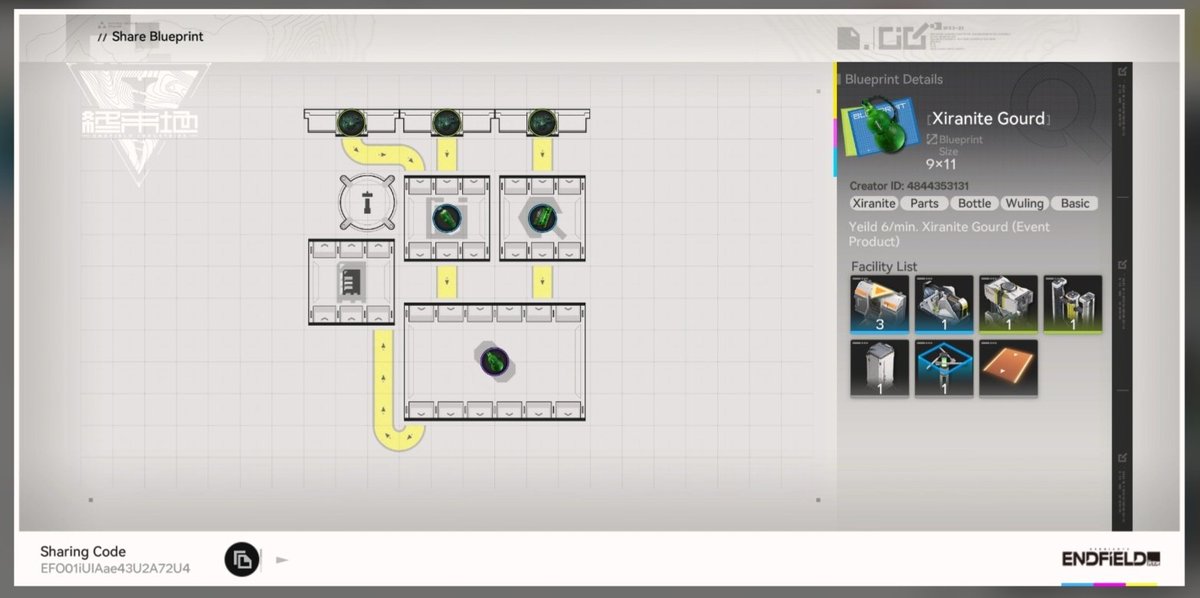Click the small arrow beside the copy button
This screenshot has width=1200, height=598.
pos(282,560)
